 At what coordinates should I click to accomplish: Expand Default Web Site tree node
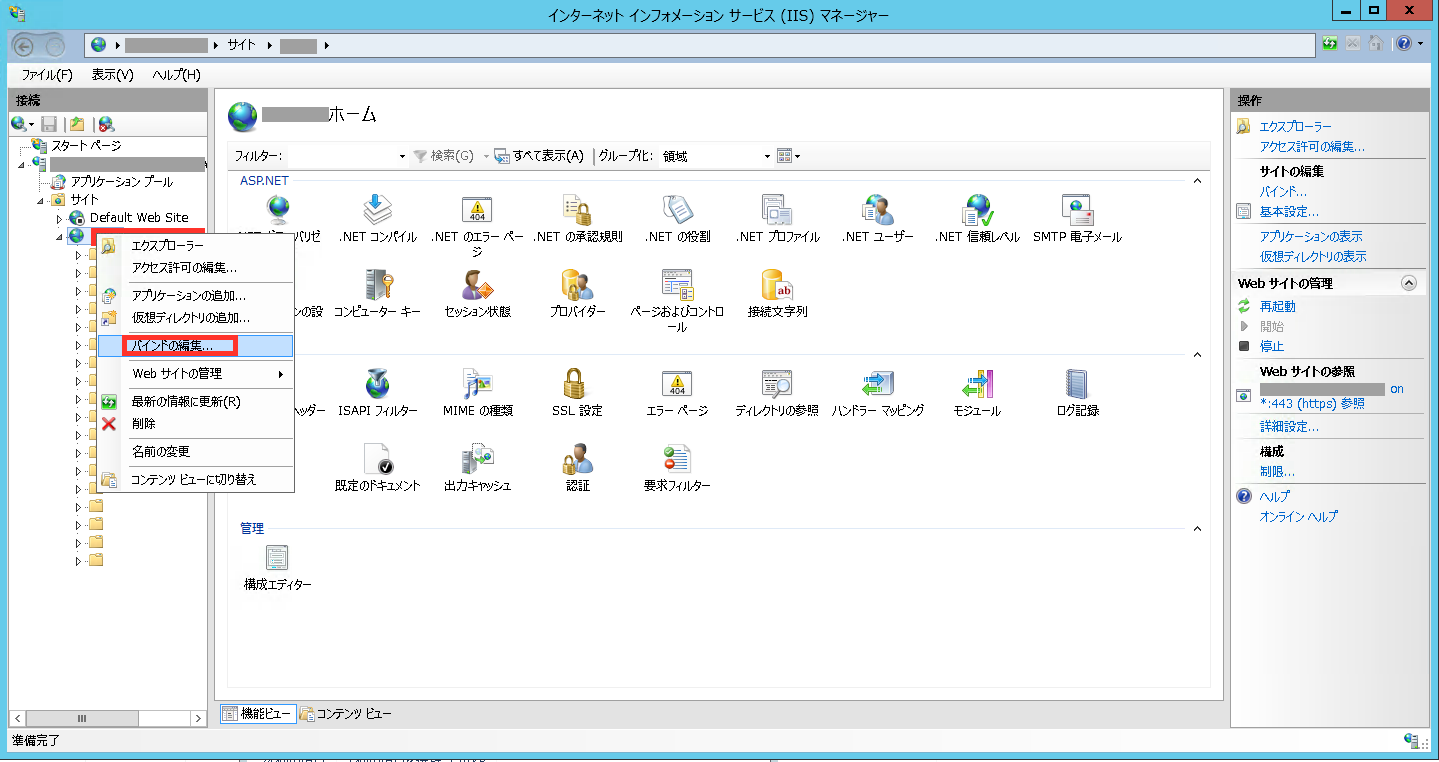[59, 218]
